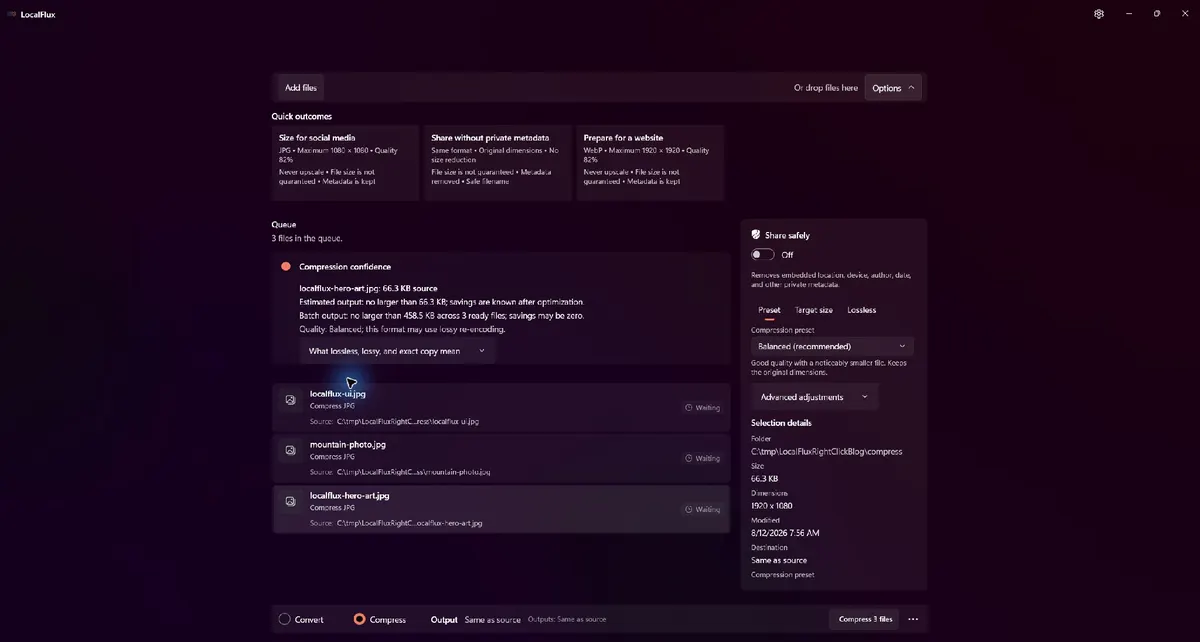
Task: Choose Share without private metadata outcome
Action: tap(497, 162)
